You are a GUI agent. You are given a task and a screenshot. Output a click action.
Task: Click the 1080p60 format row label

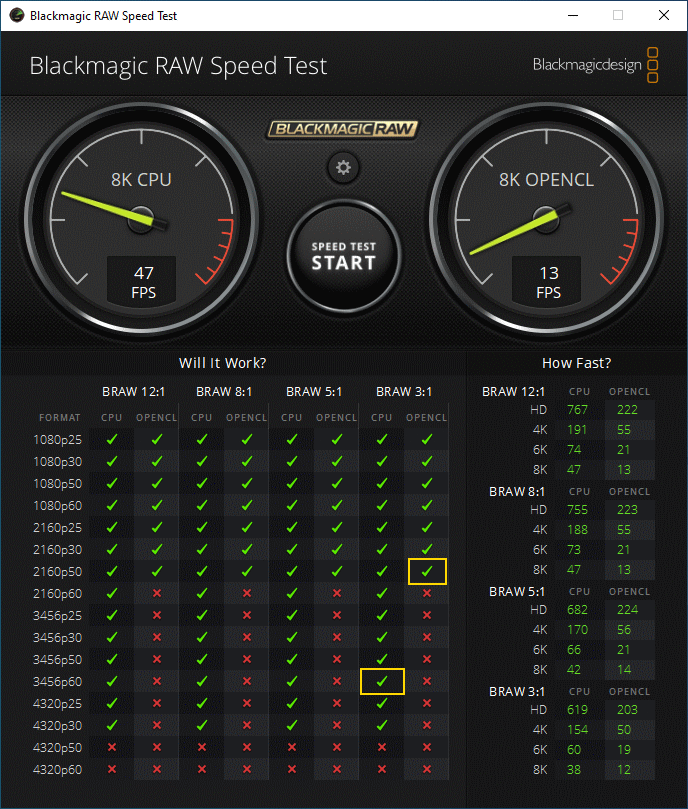coord(57,506)
